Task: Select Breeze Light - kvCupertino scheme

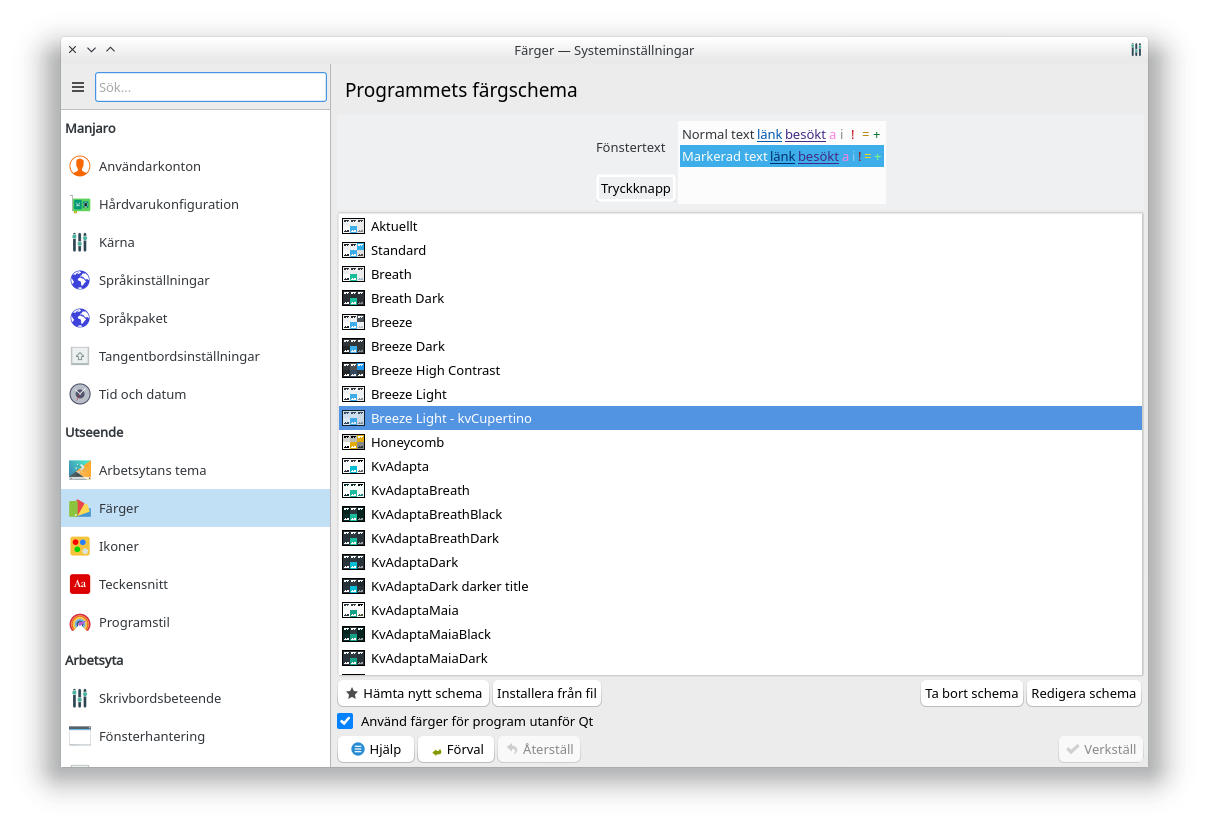Action: (x=740, y=418)
